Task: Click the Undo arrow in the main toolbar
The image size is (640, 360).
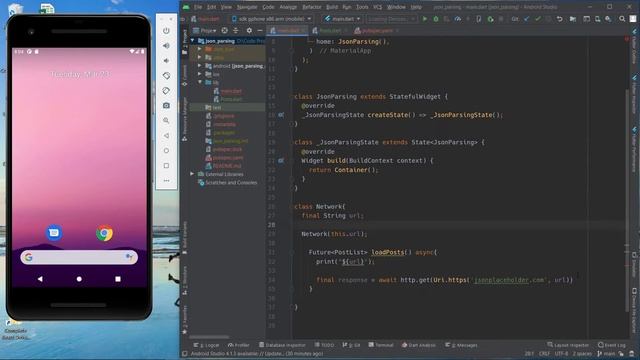Action: click(x=560, y=19)
